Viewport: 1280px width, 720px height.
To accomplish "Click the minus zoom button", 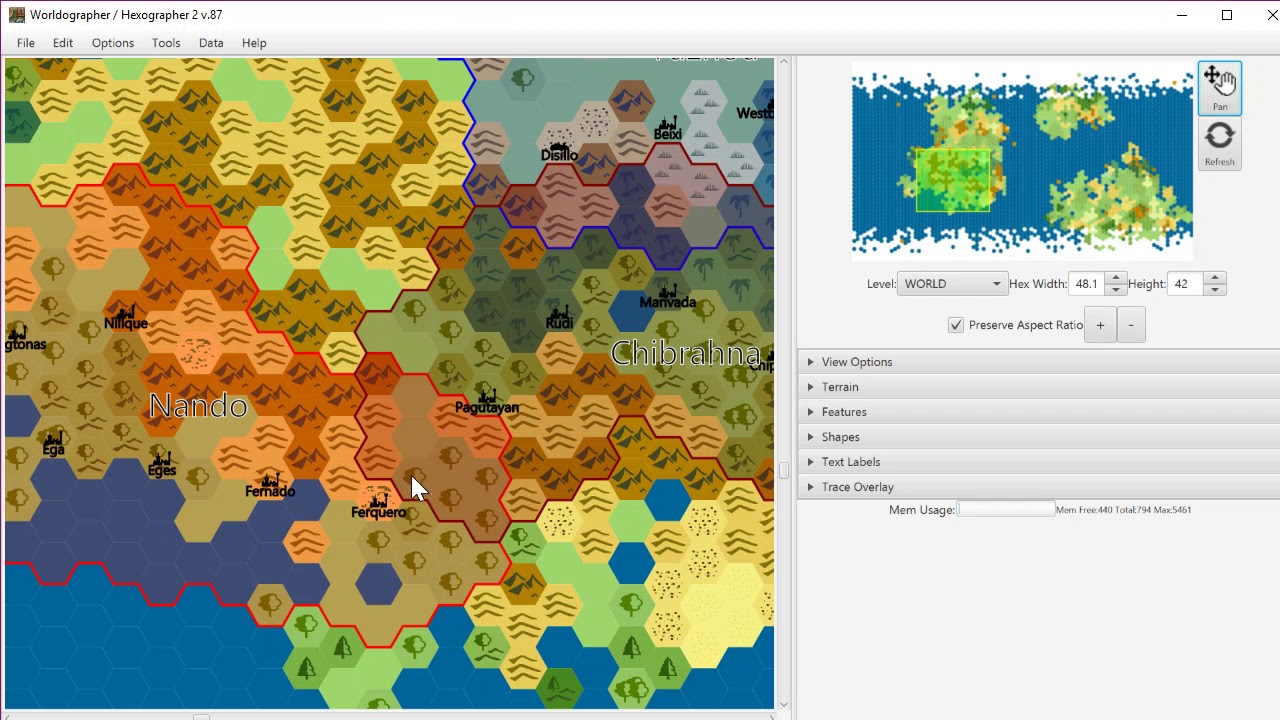I will [x=1131, y=325].
